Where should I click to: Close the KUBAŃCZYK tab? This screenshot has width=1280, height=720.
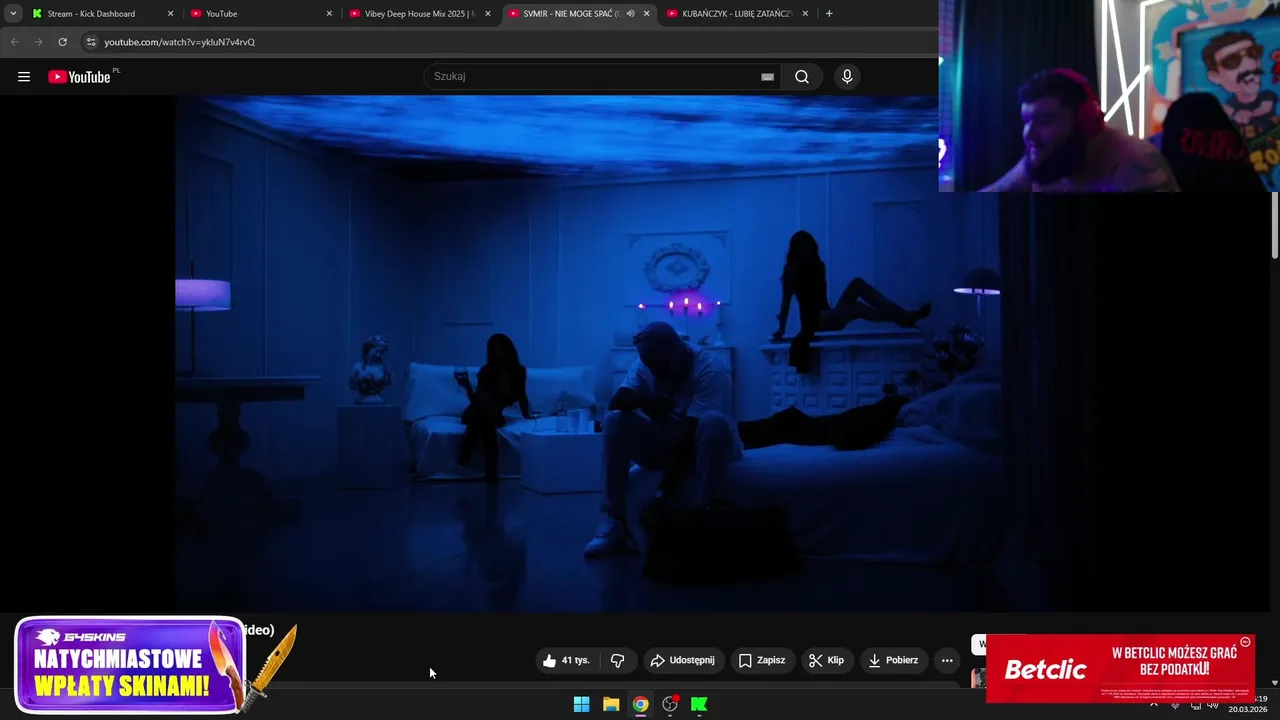point(805,14)
